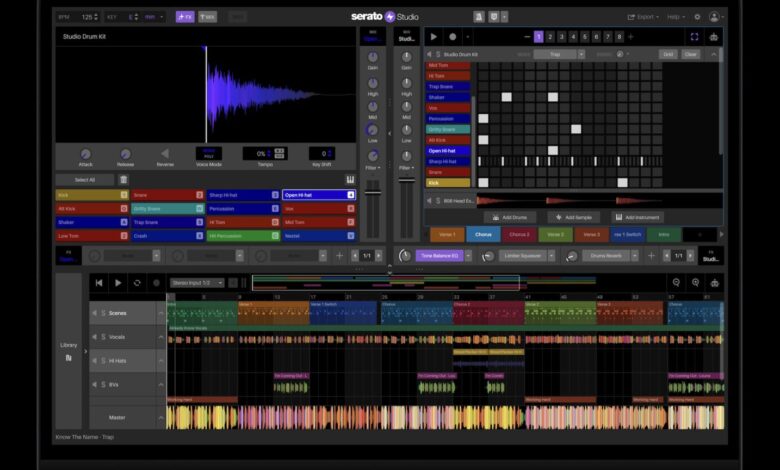Click Add Sample button
Screen dimensions: 780x470
point(574,217)
